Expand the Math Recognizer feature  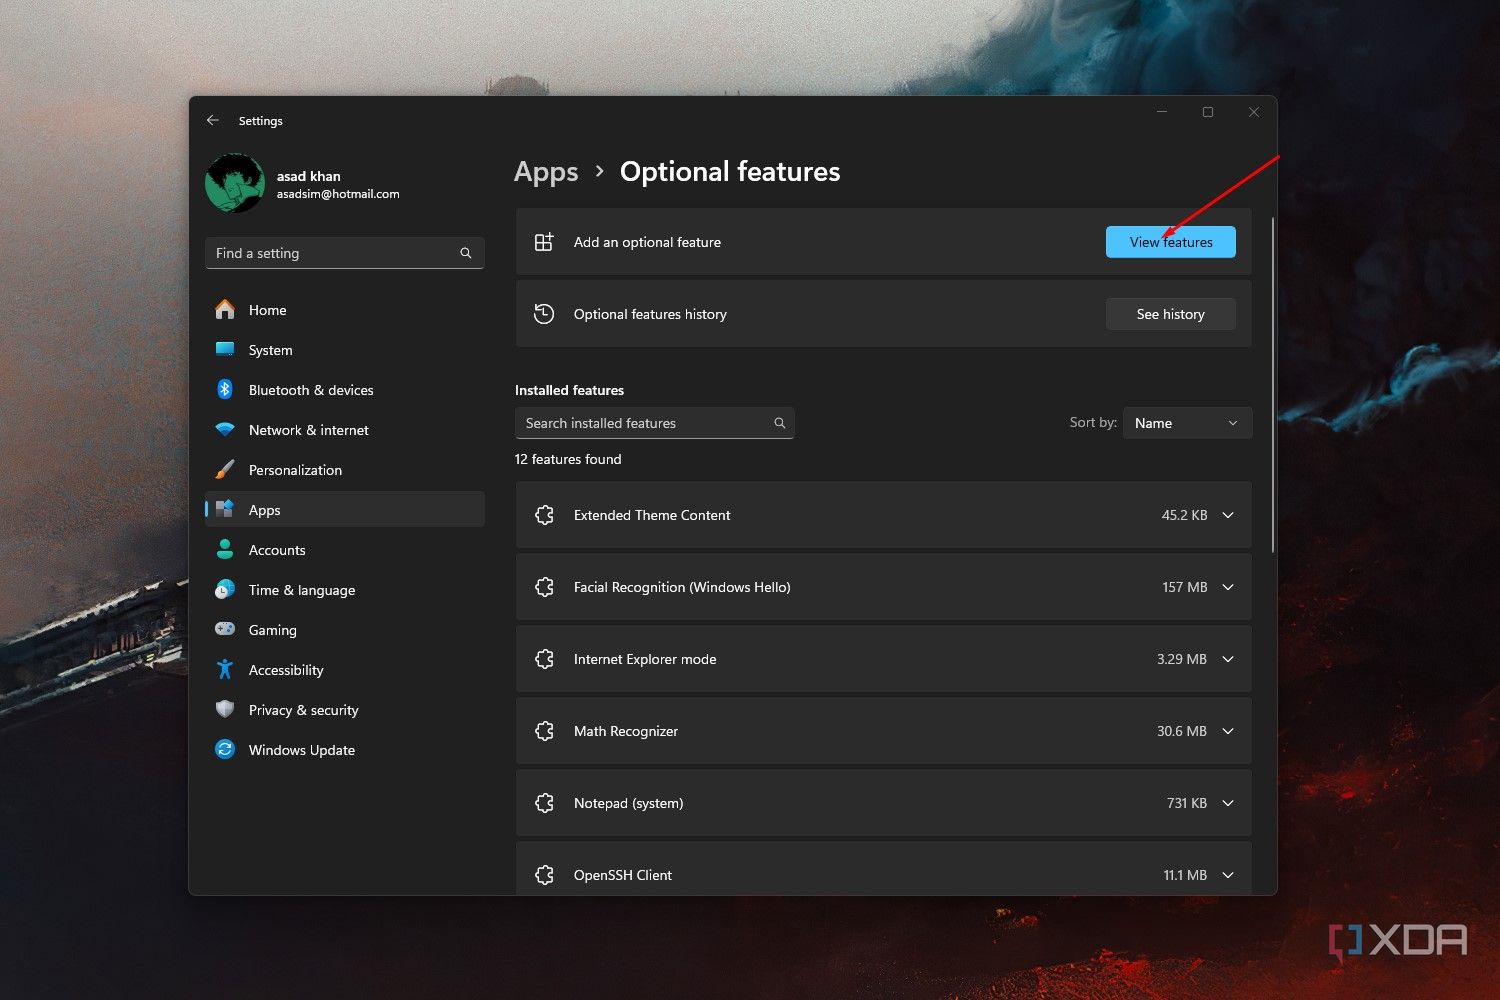(1228, 731)
